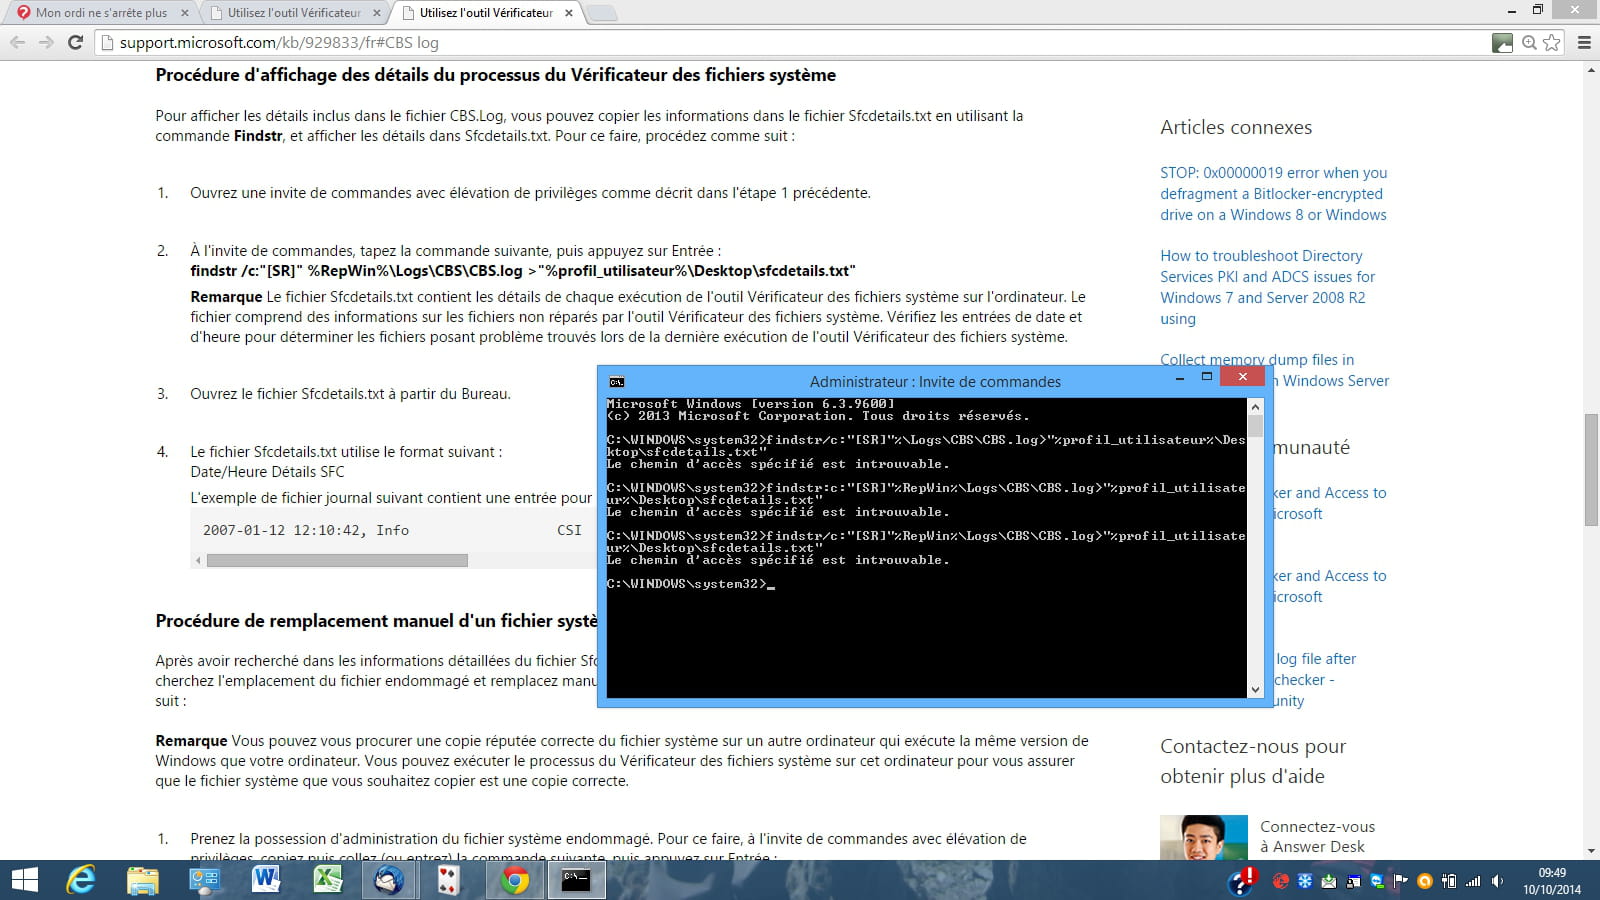This screenshot has width=1600, height=900.
Task: Click 'Procédure de remplacement manuel' heading
Action: (376, 621)
